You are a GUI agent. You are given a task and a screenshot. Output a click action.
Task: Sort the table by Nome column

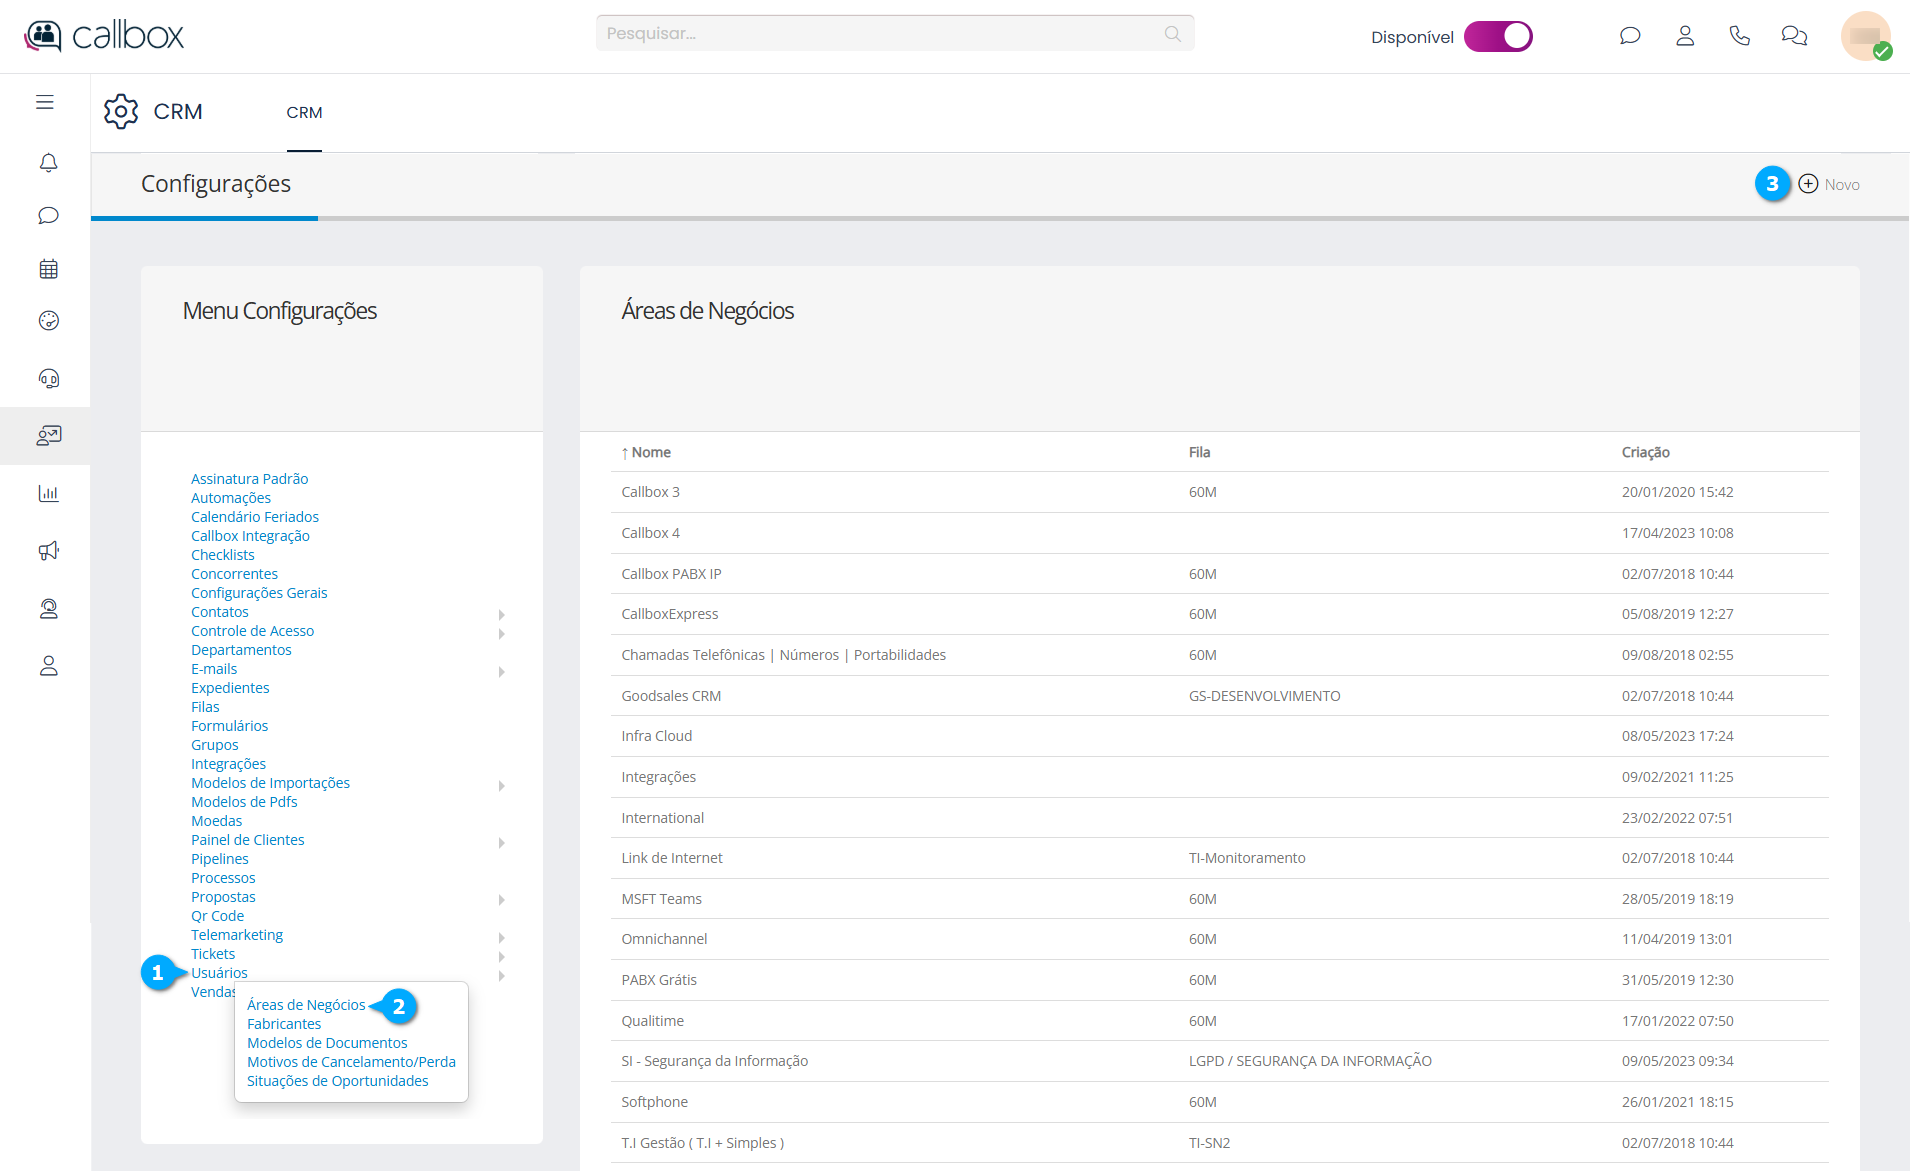point(650,452)
